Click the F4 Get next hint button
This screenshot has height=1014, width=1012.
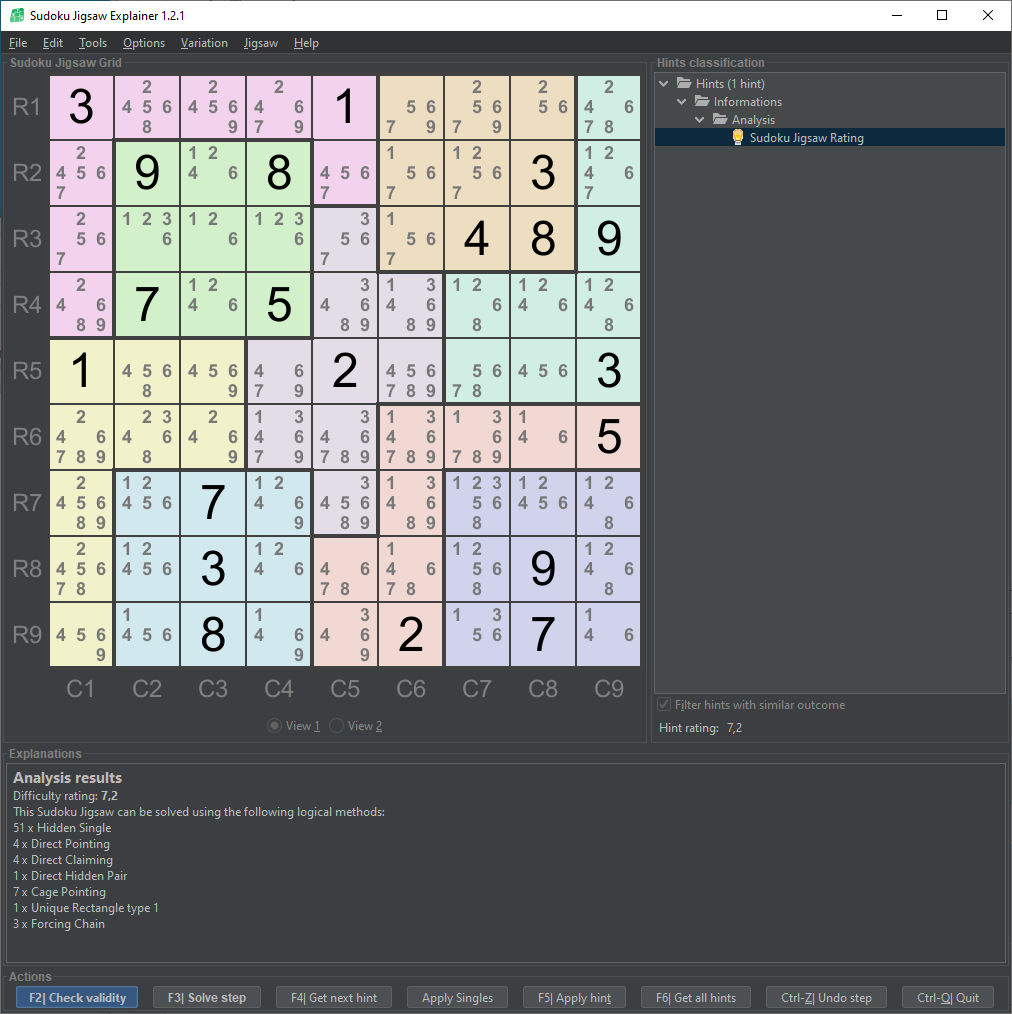click(334, 997)
